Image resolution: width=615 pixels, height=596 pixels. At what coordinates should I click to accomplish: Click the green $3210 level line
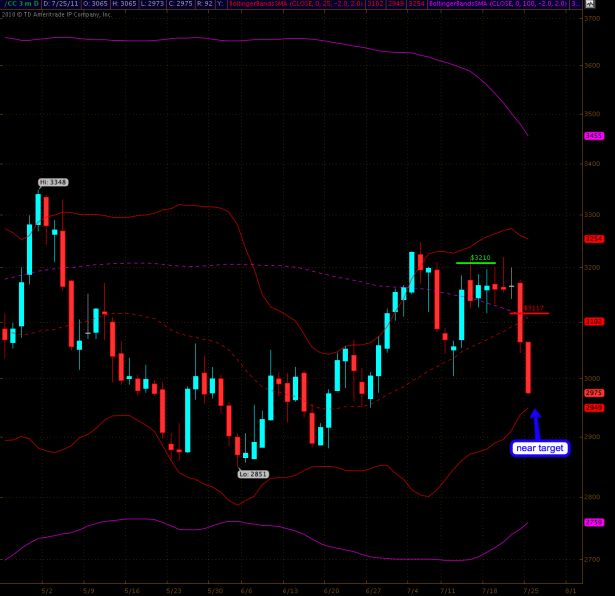click(475, 263)
